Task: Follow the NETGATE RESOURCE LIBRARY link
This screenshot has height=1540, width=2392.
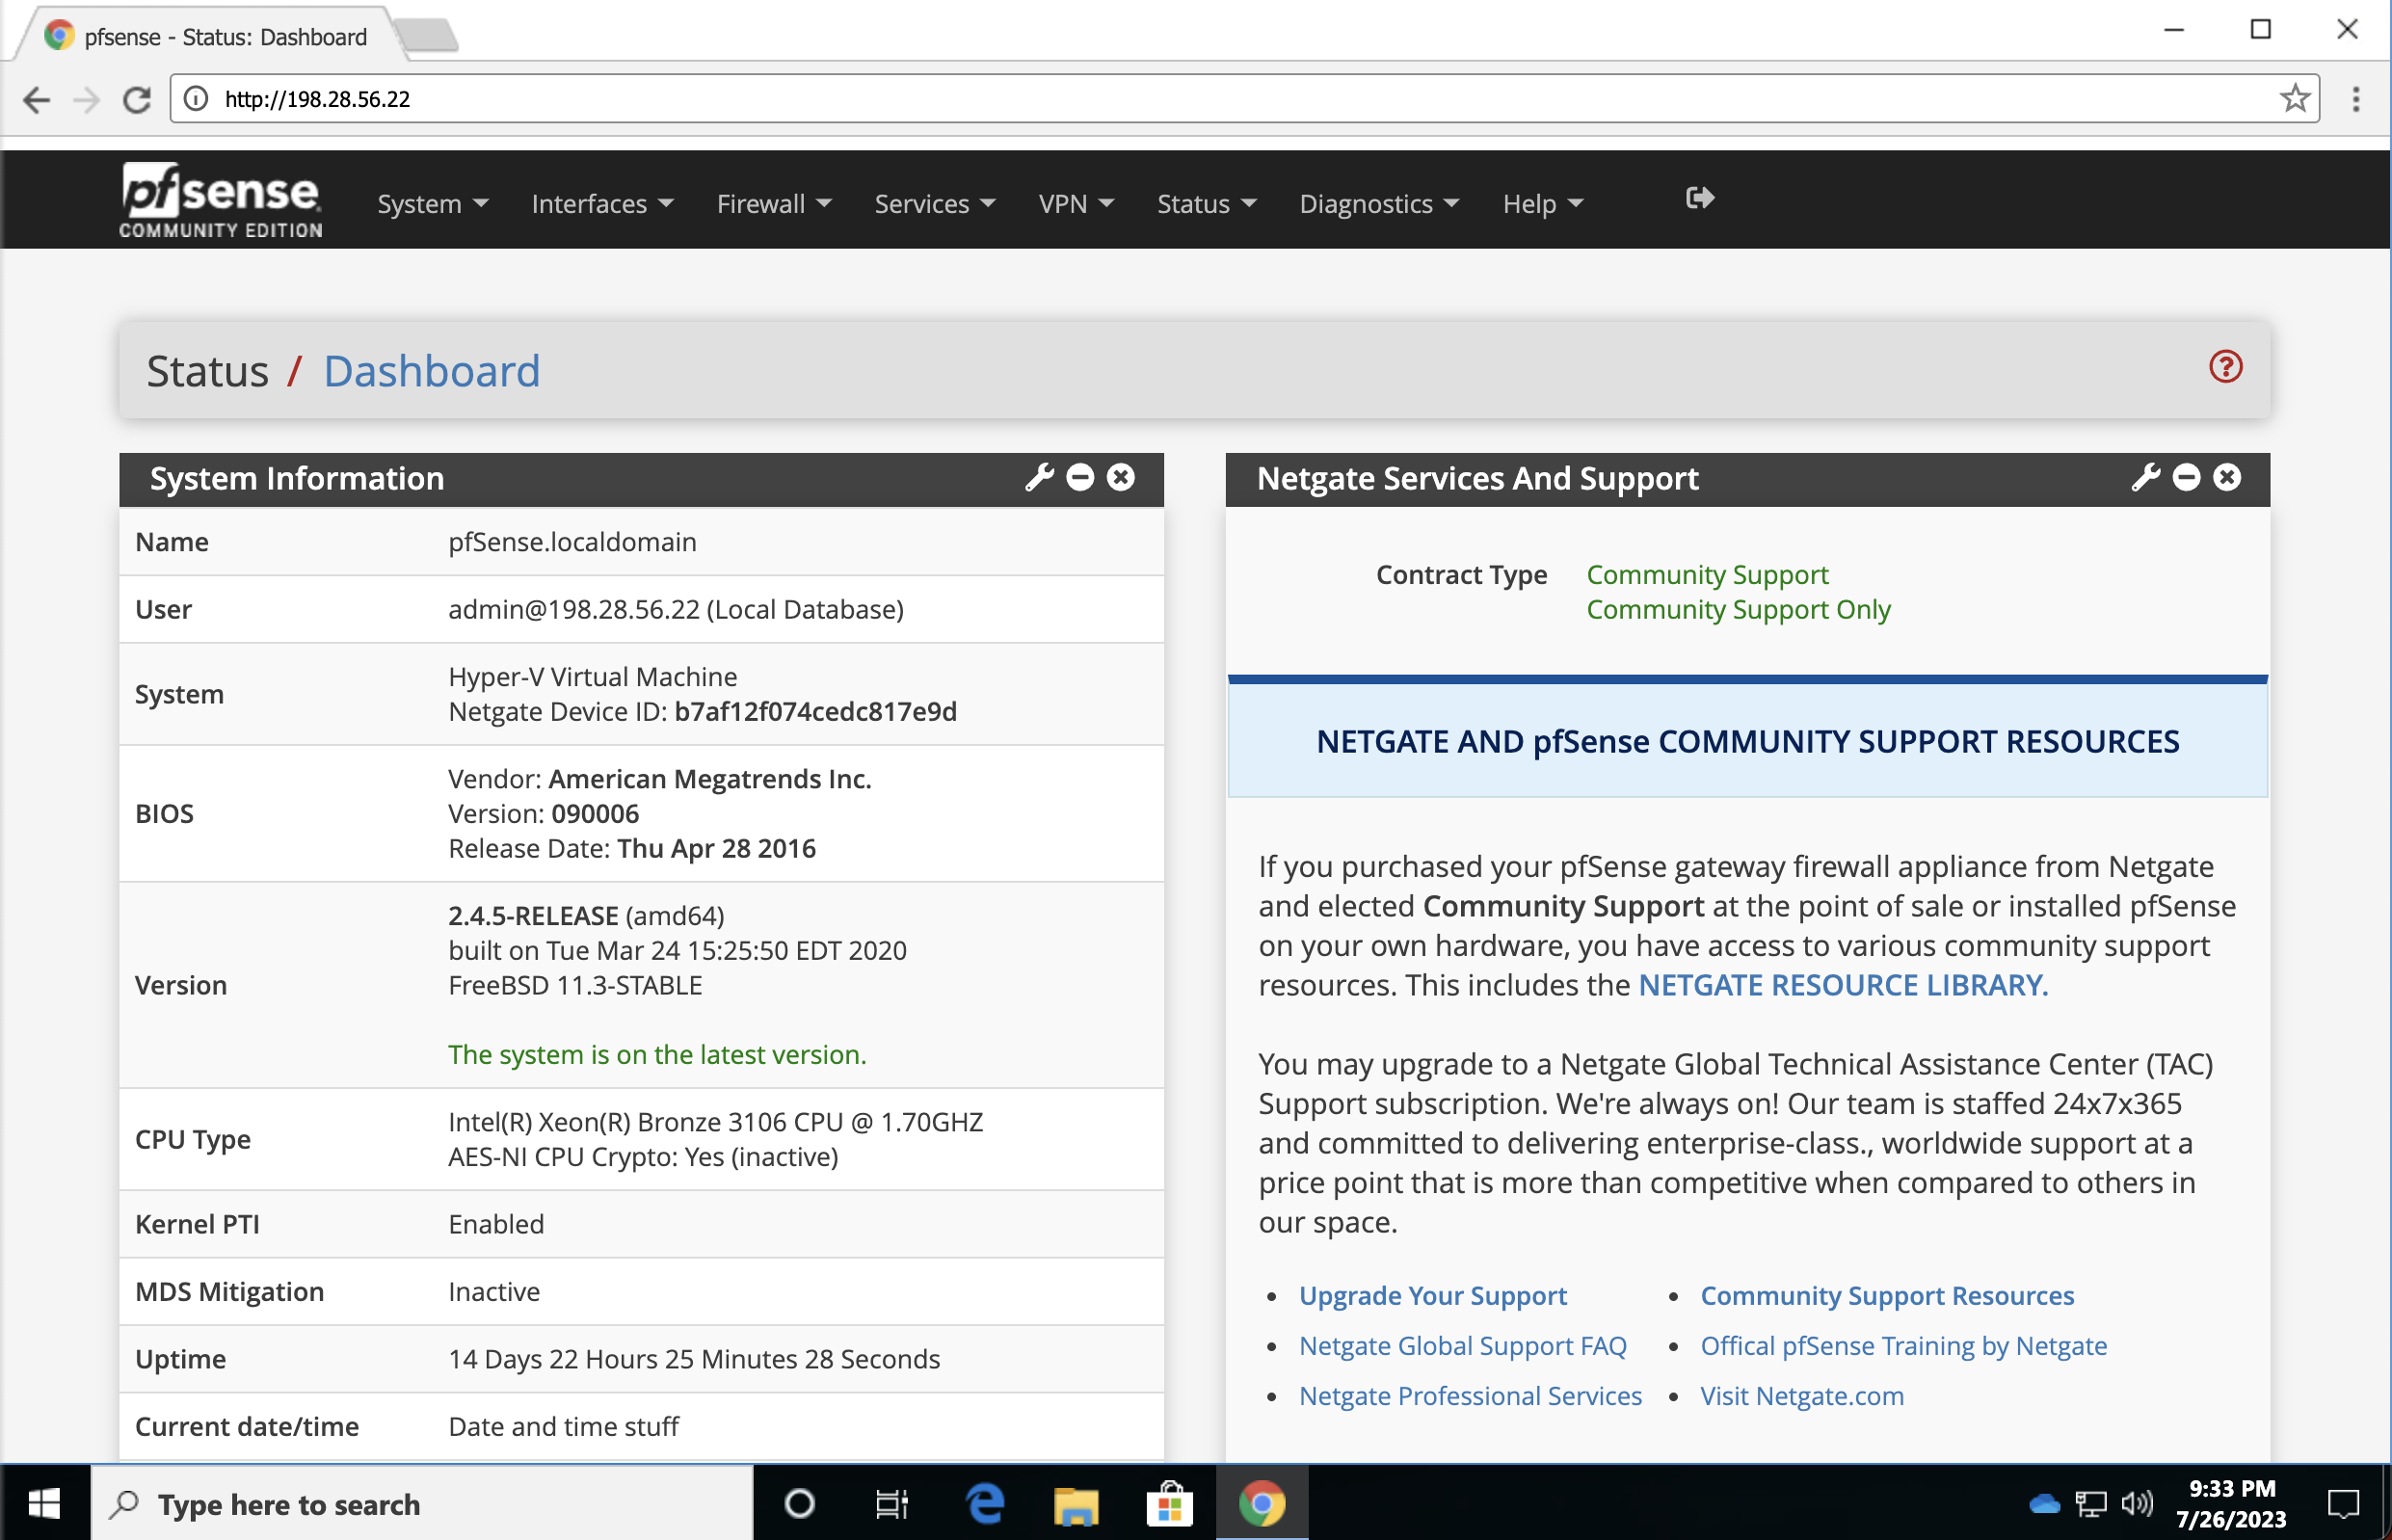Action: click(x=1842, y=985)
